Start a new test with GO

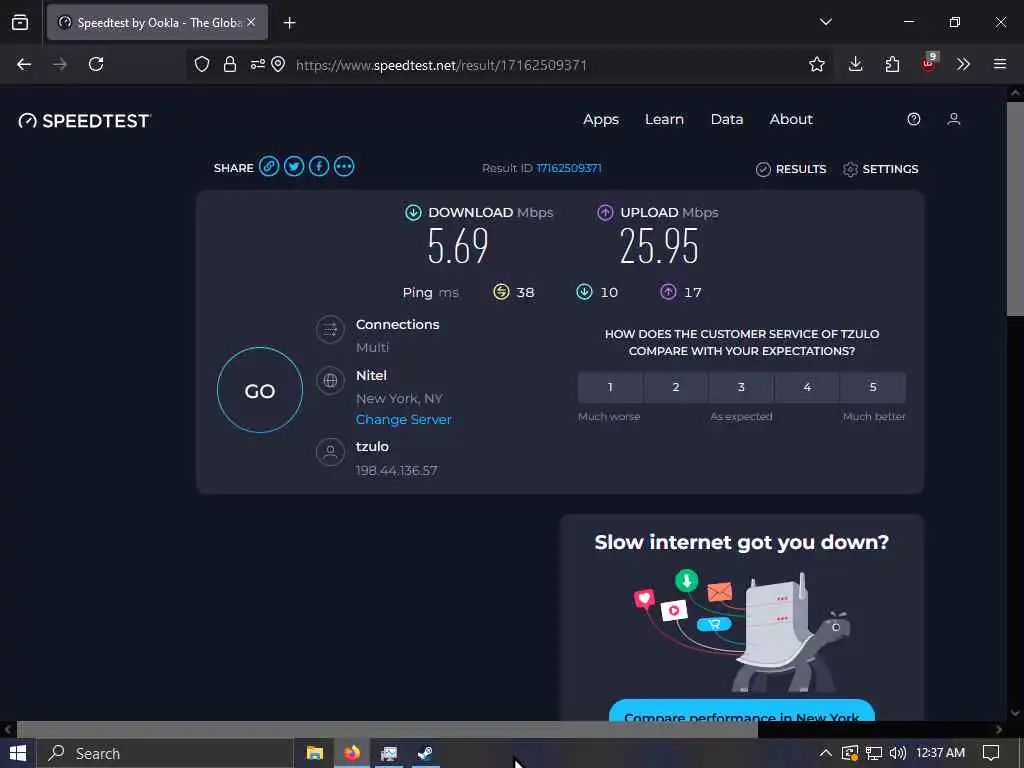(260, 390)
